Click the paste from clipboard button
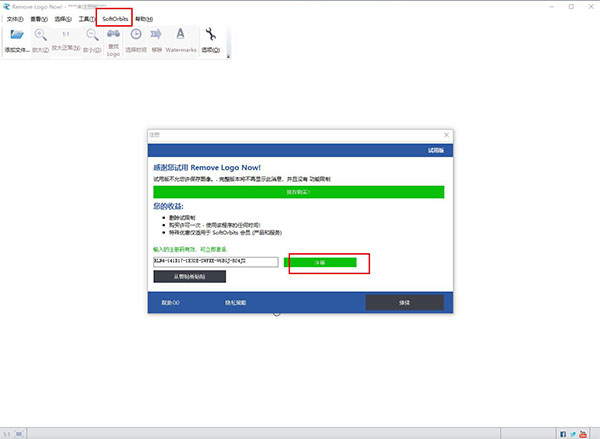The height and width of the screenshot is (439, 600). (x=189, y=276)
